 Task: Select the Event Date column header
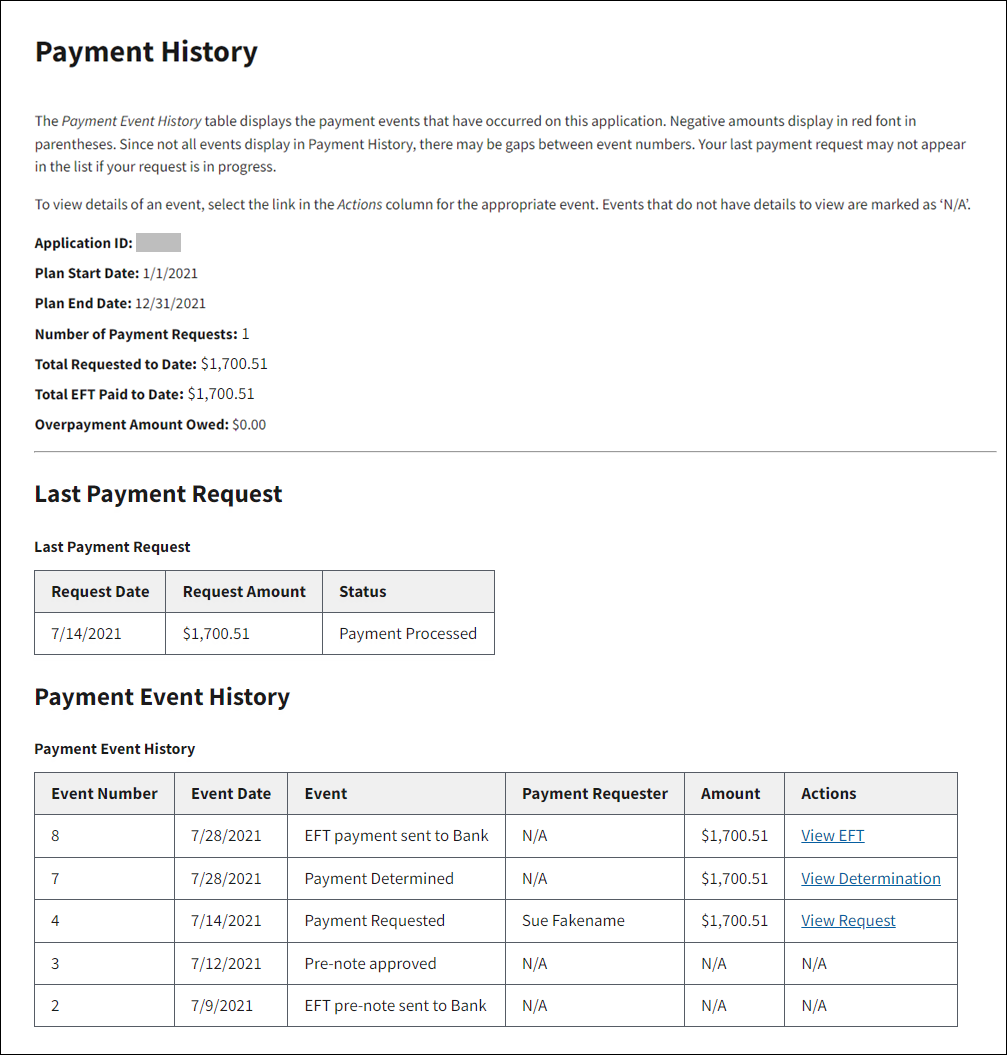231,794
